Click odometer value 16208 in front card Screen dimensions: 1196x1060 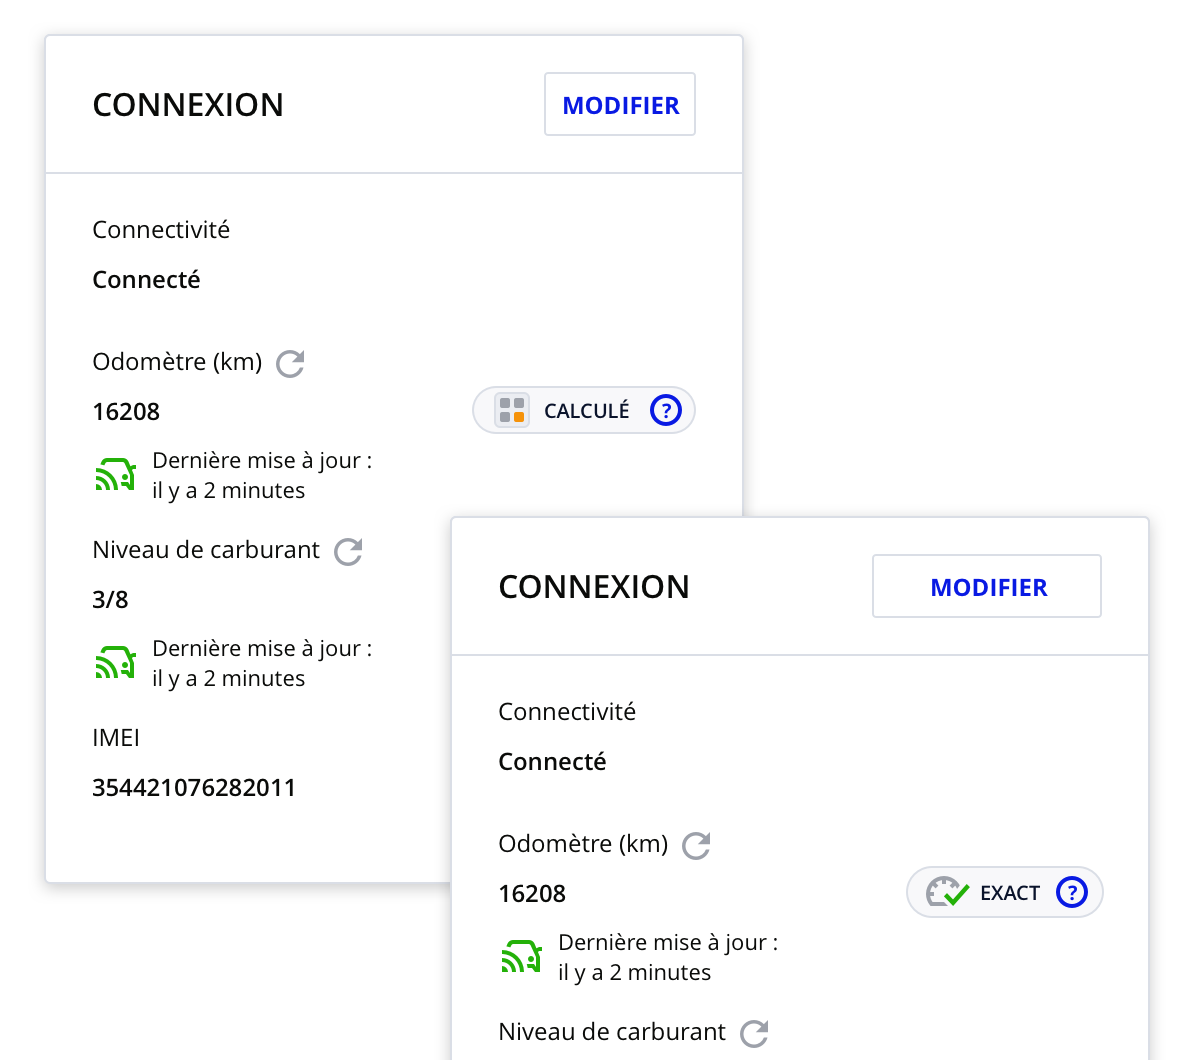(532, 894)
